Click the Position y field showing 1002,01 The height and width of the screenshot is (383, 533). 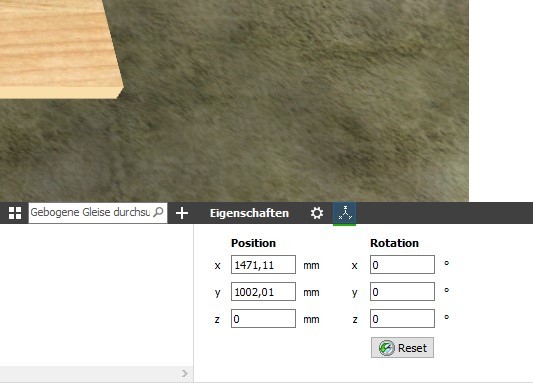tap(263, 292)
